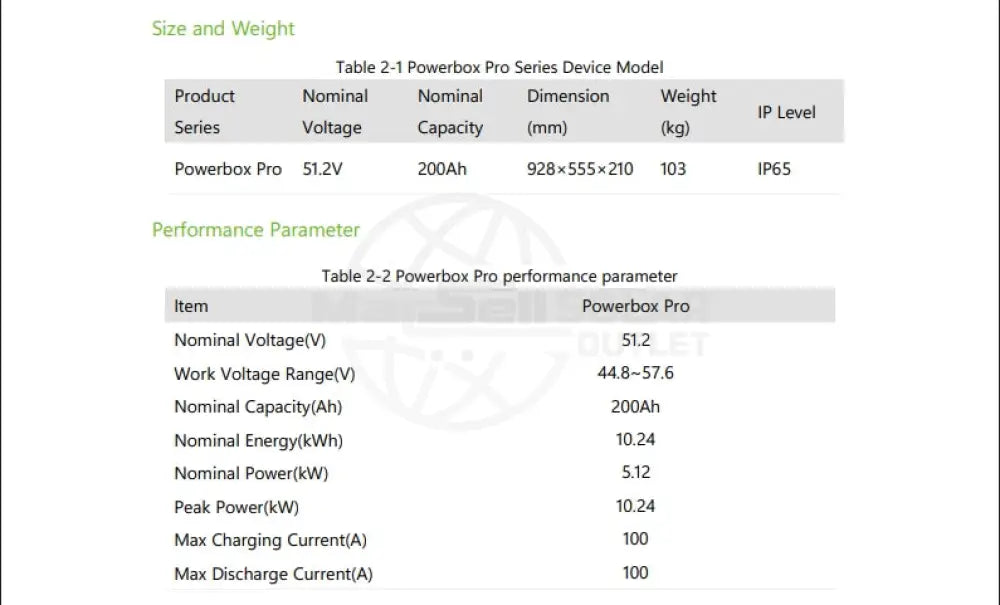Click the "Max Discharge Current(A)" row label

(x=273, y=574)
